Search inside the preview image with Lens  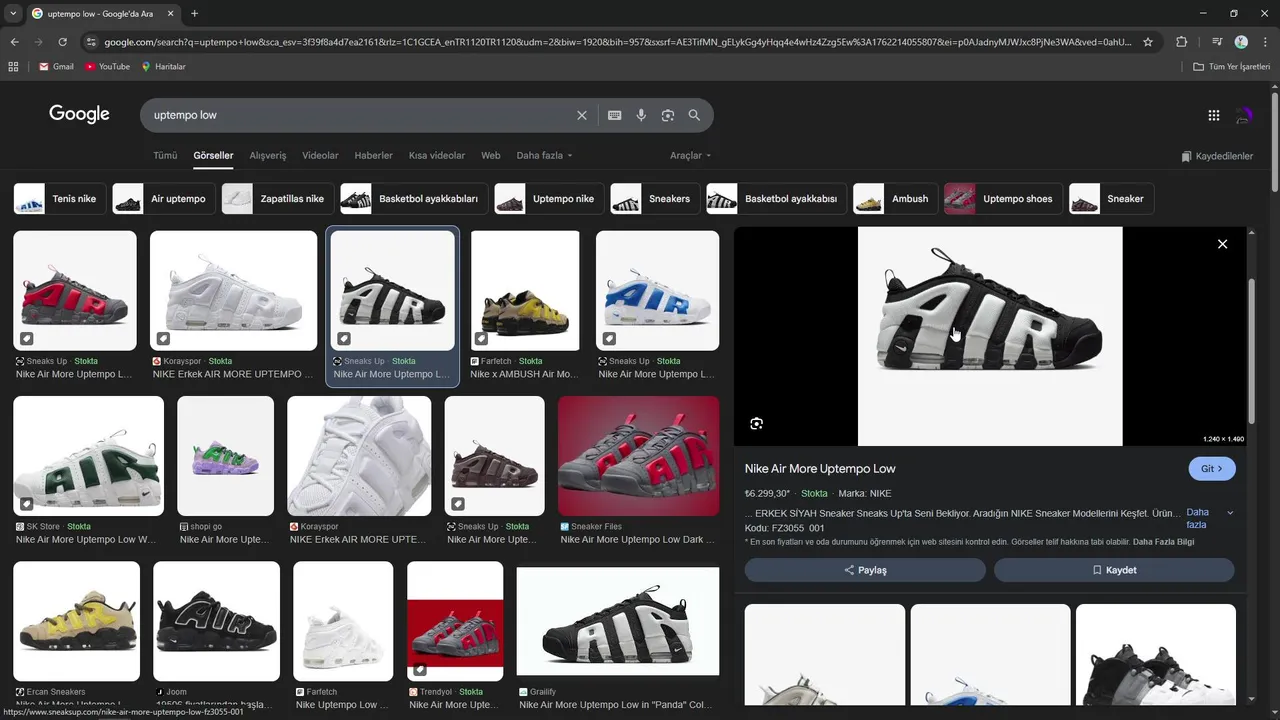pyautogui.click(x=757, y=423)
